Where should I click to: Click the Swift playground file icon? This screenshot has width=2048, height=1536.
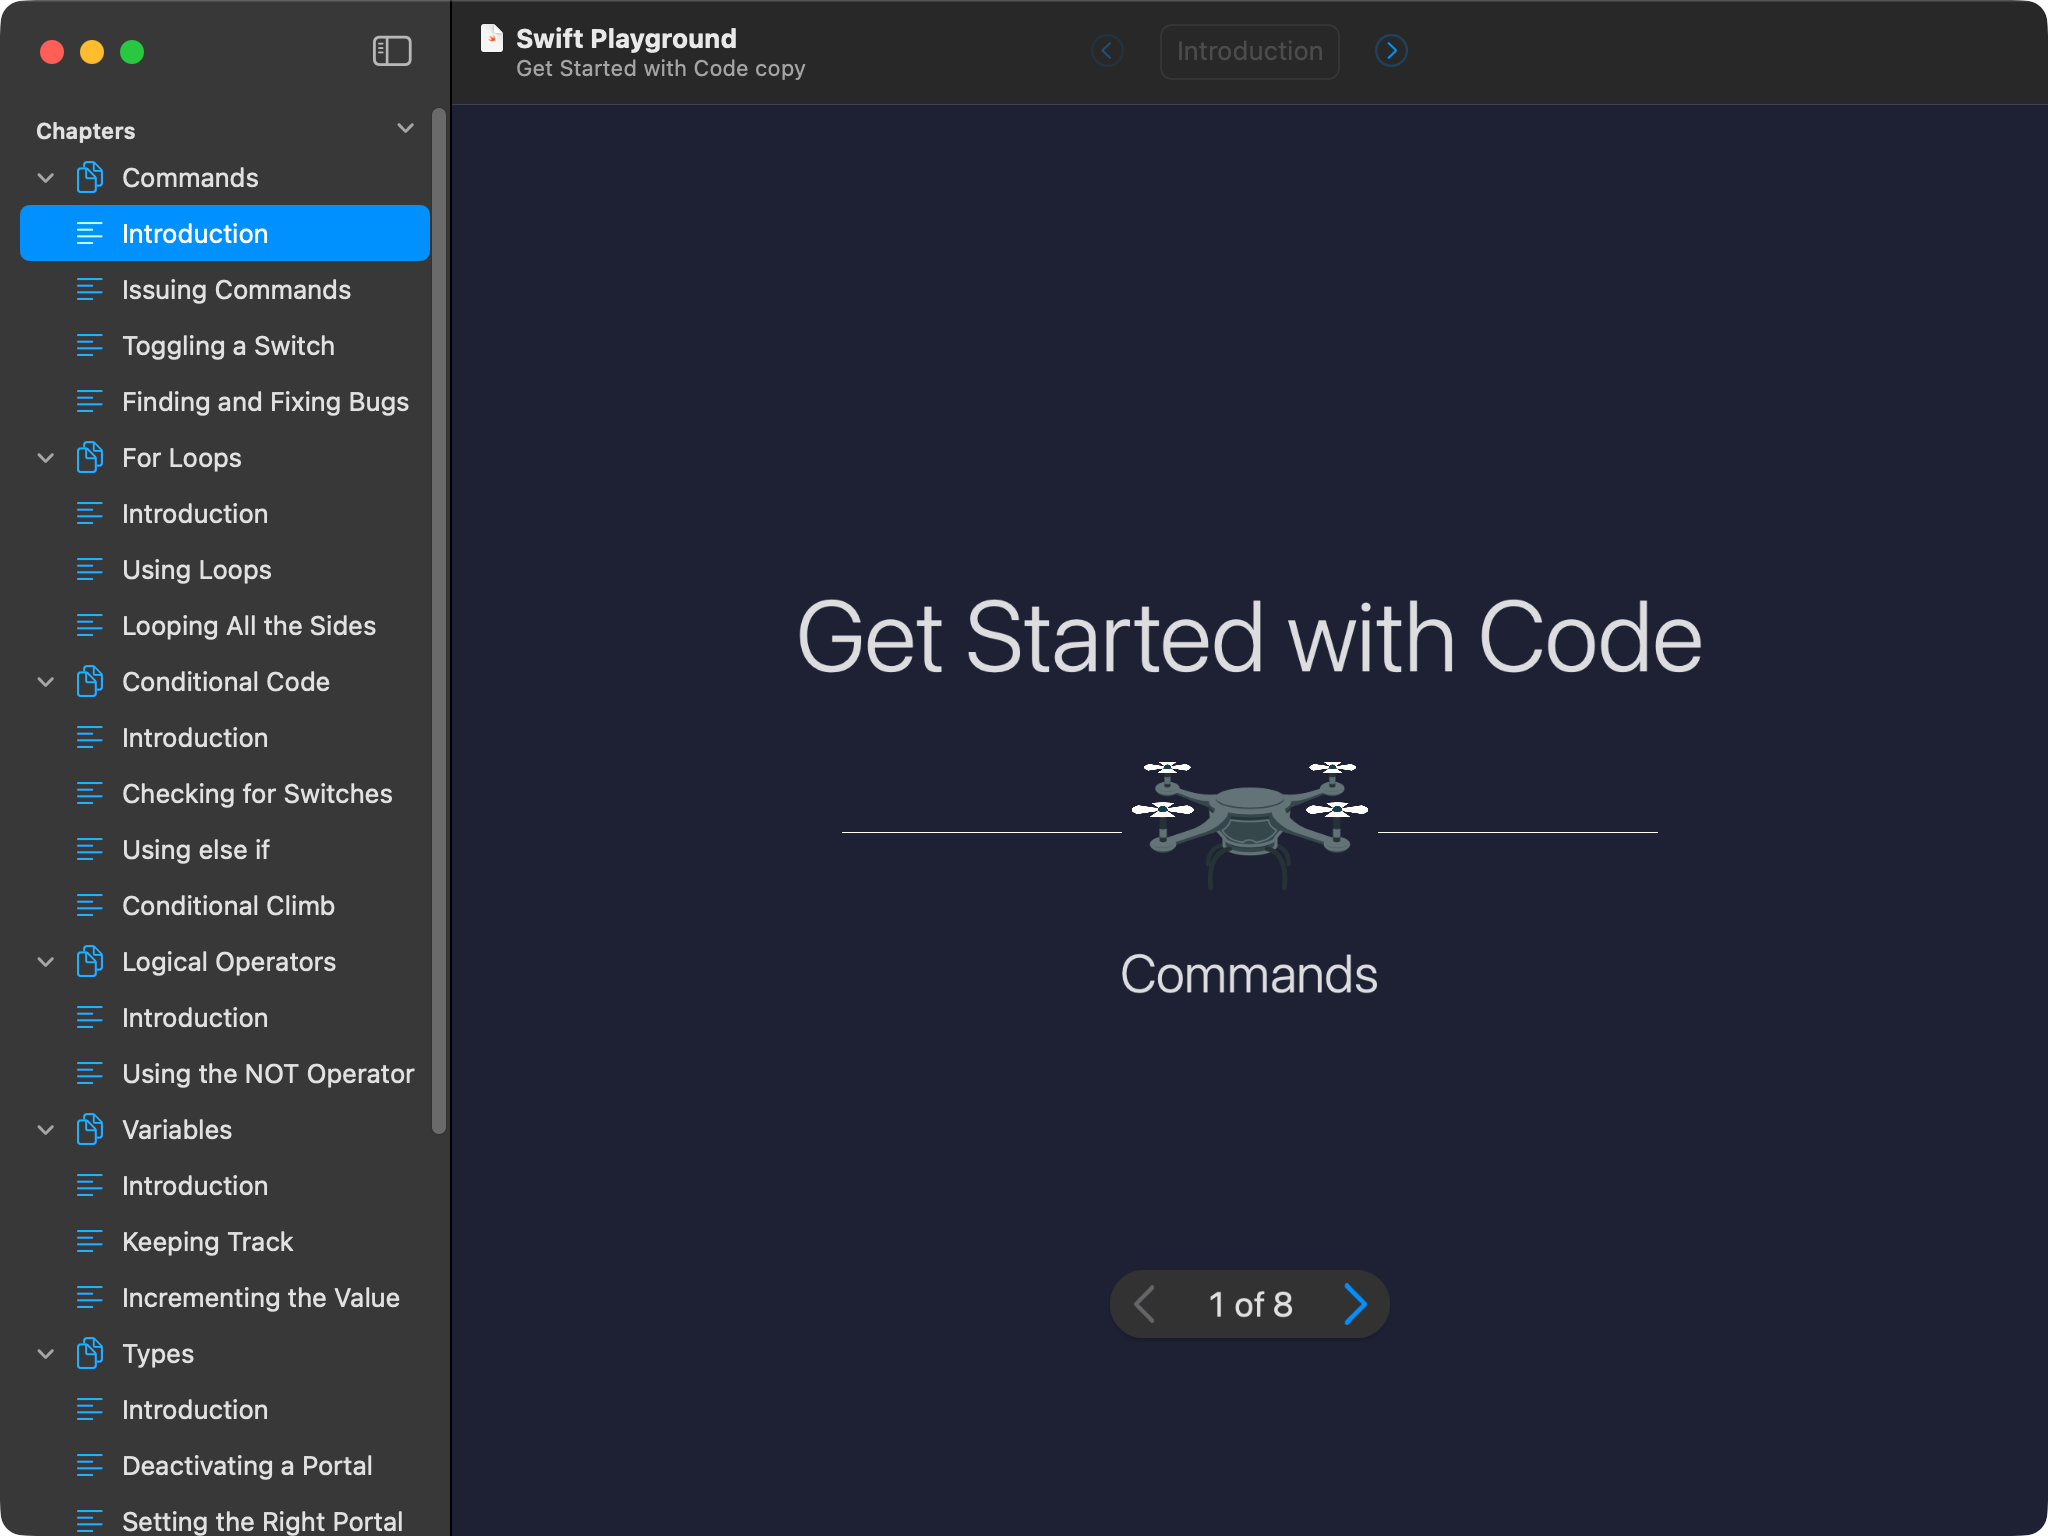pyautogui.click(x=491, y=39)
